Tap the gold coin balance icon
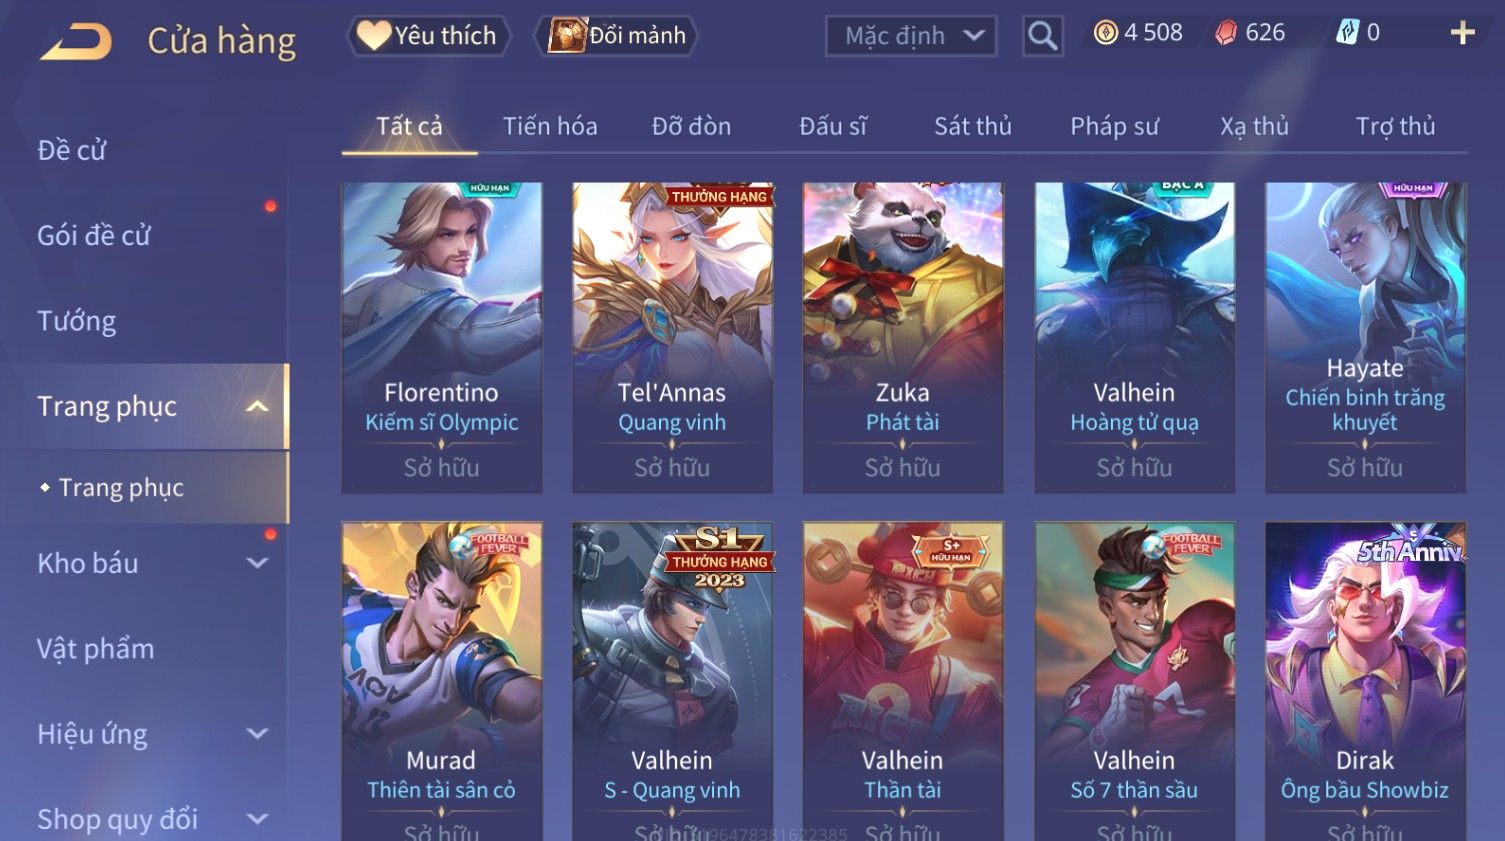This screenshot has width=1505, height=841. [x=1105, y=33]
